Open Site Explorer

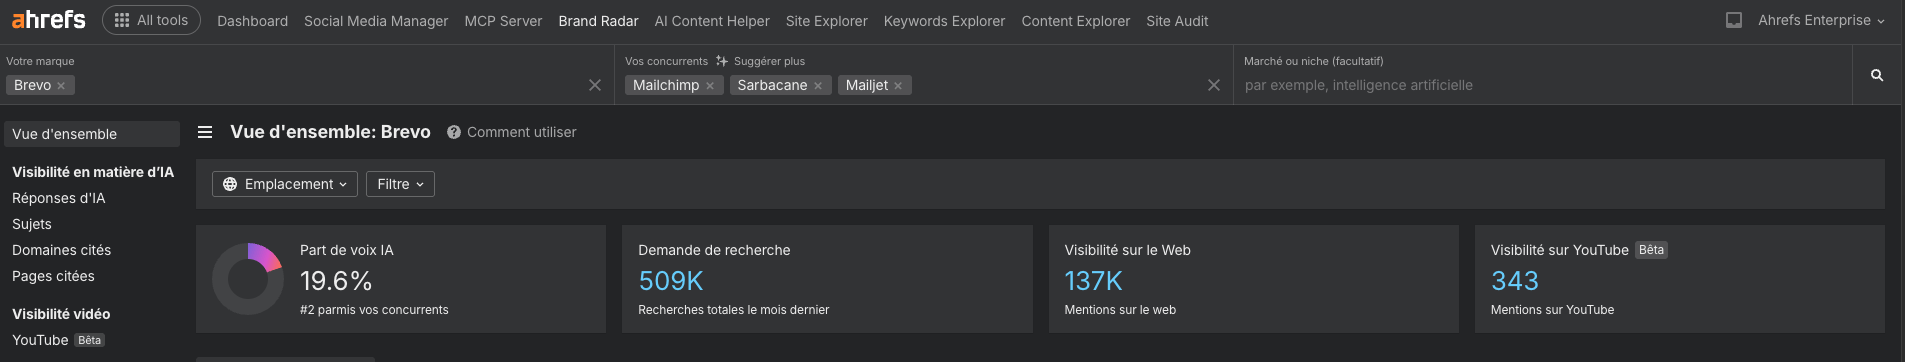click(x=827, y=21)
